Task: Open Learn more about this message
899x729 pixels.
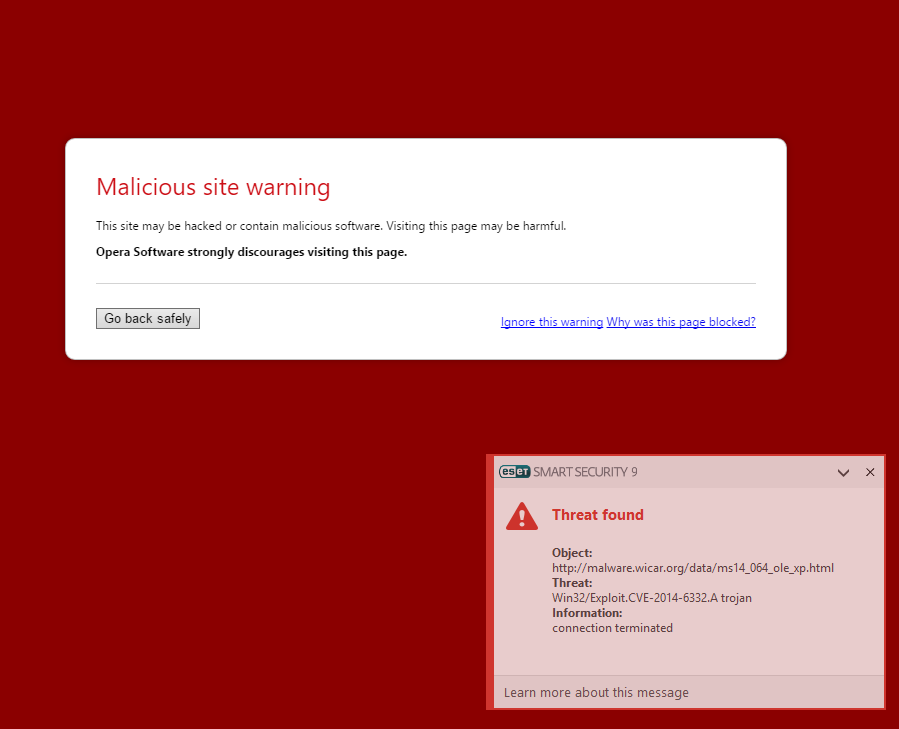Action: (x=596, y=692)
